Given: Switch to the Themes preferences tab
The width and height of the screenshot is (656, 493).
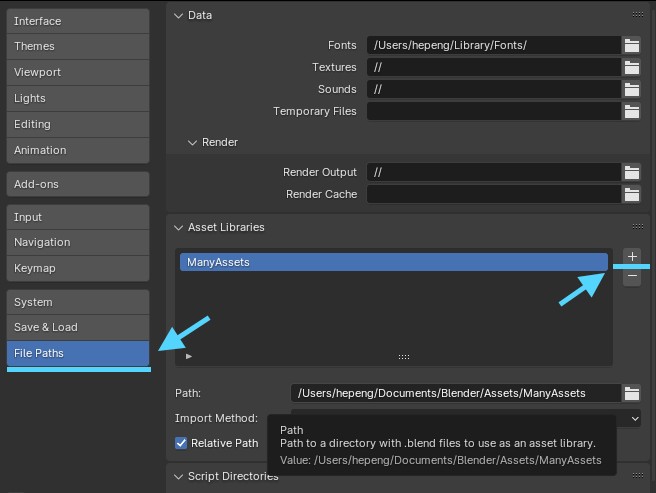Looking at the screenshot, I should 78,46.
